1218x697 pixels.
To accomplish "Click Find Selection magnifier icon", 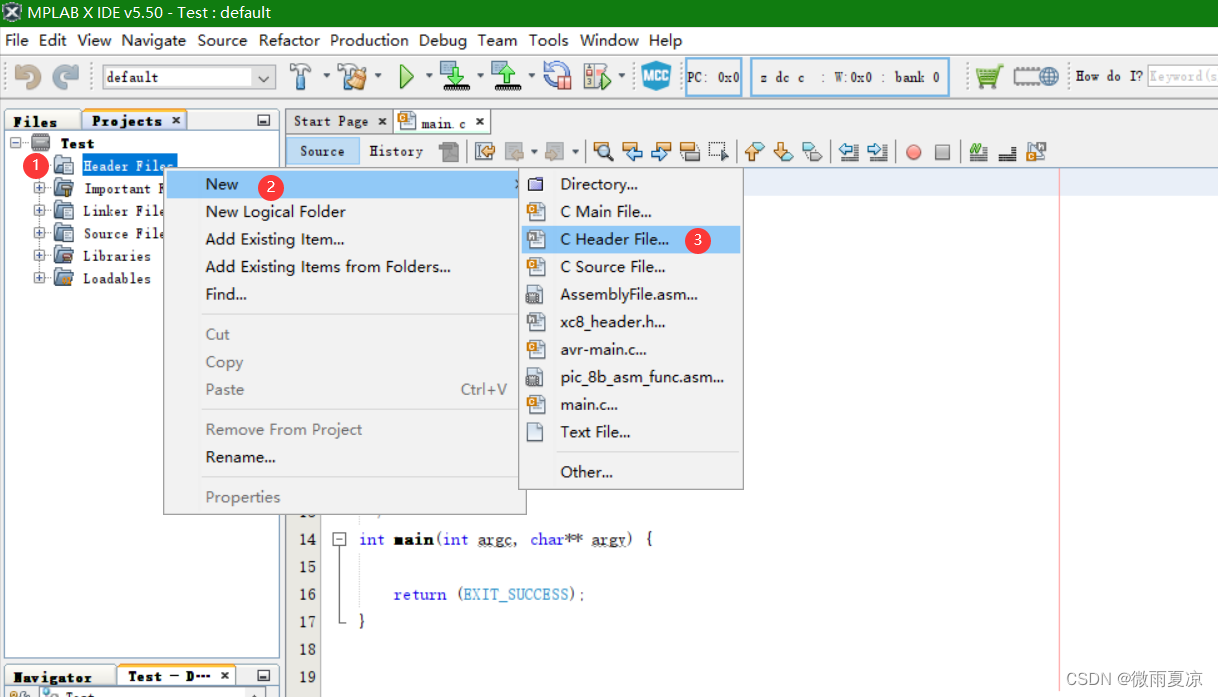I will point(603,151).
